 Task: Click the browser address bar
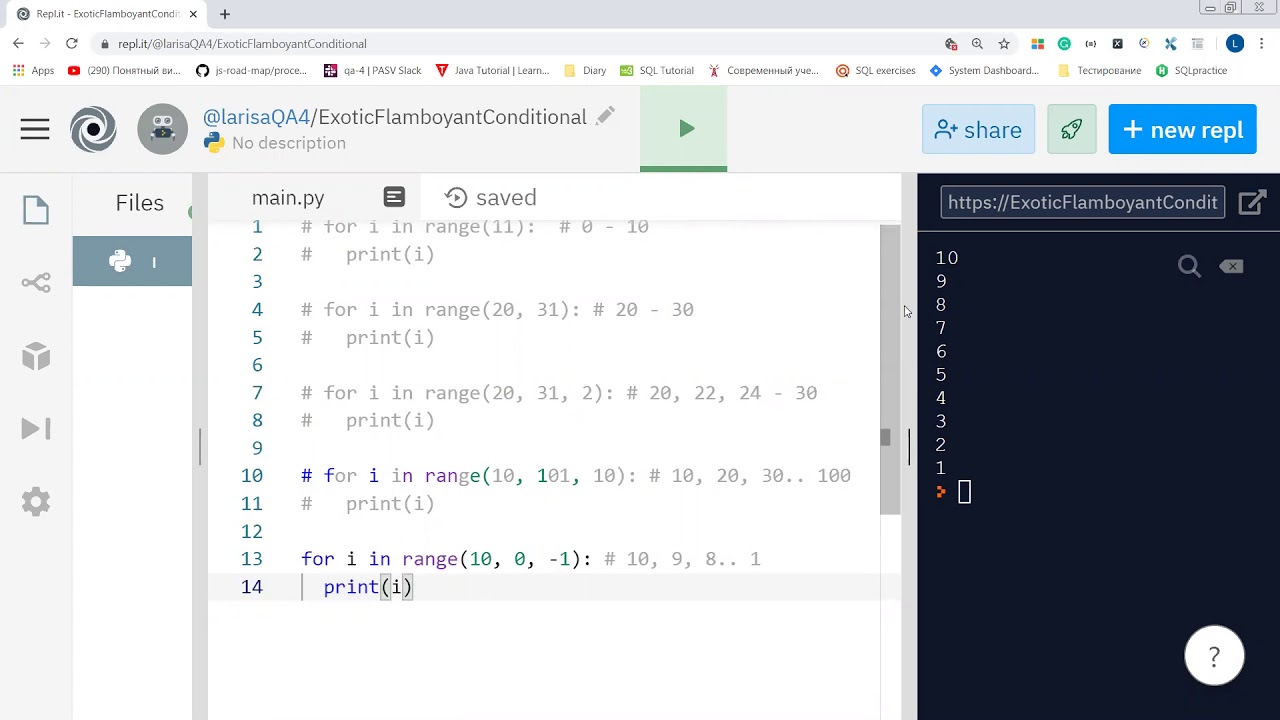click(x=520, y=44)
